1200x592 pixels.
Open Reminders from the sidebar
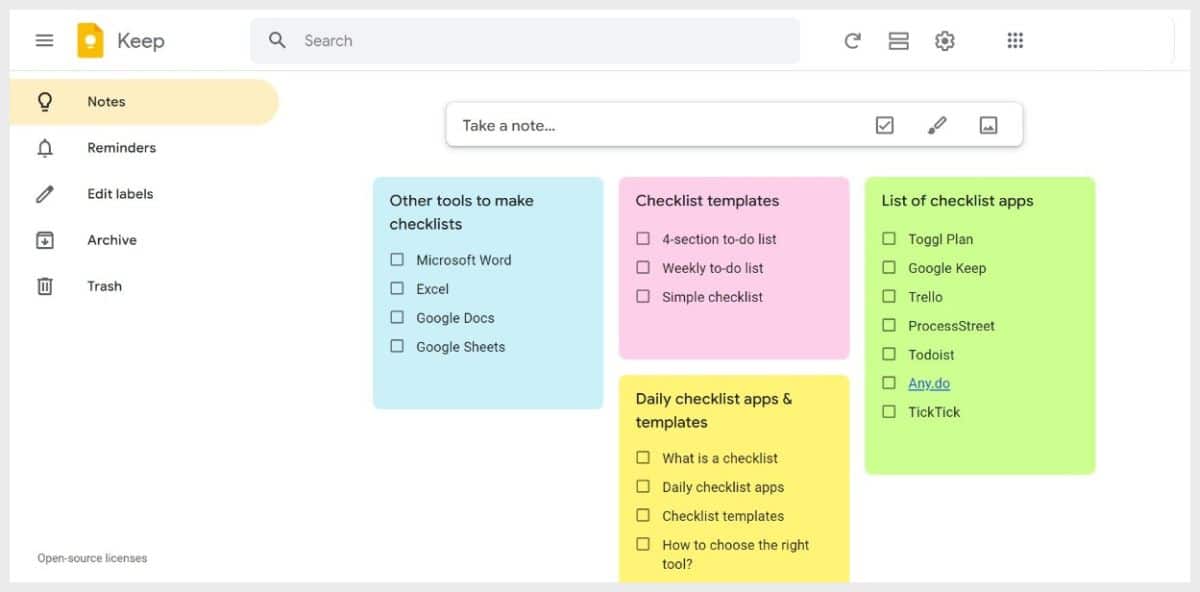(121, 147)
